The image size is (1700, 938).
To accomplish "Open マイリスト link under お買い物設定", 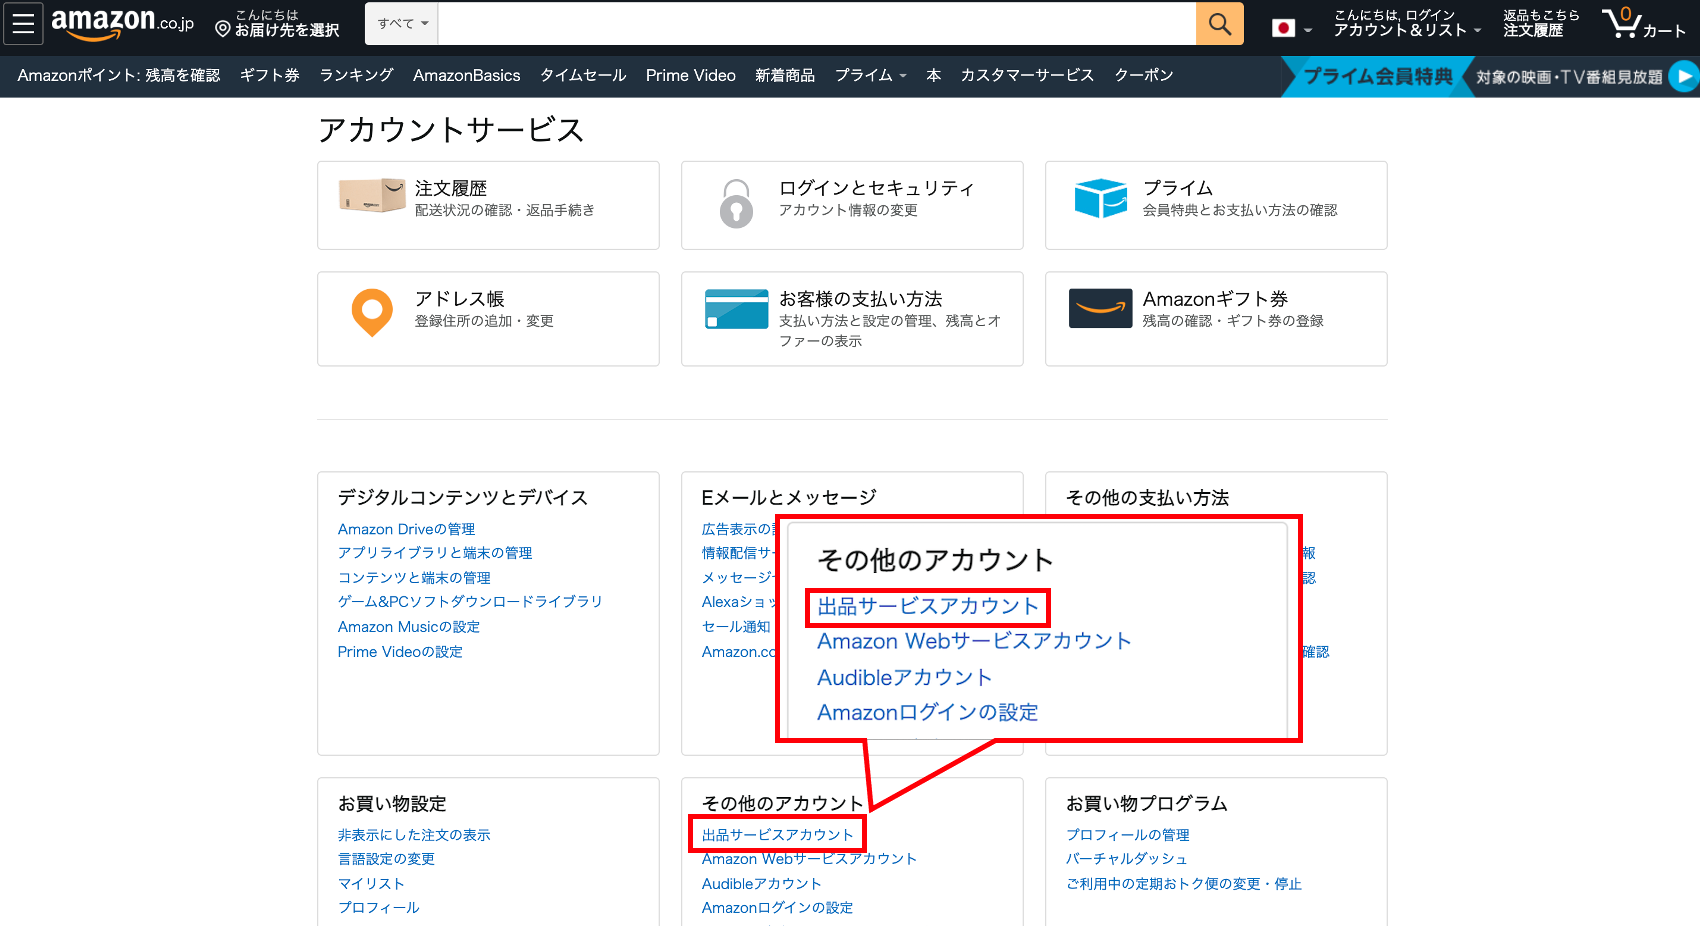I will (371, 884).
